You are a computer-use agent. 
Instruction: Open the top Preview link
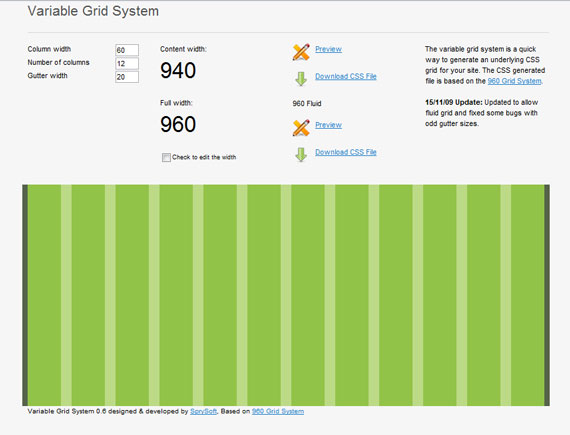[328, 49]
